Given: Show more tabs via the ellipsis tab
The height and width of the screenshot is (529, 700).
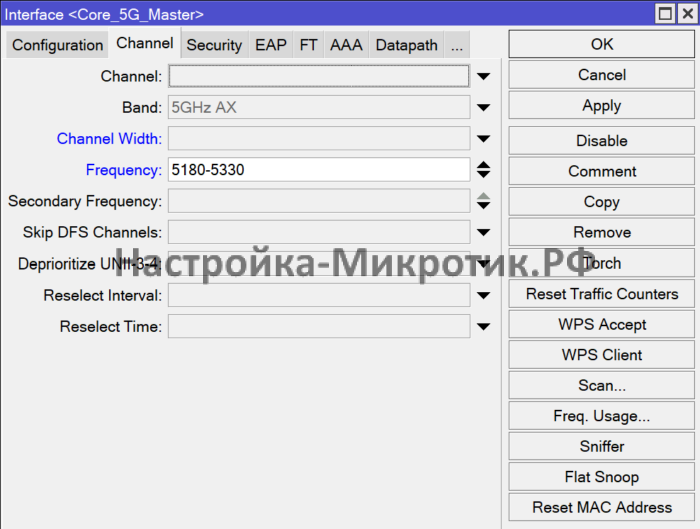Looking at the screenshot, I should point(457,45).
